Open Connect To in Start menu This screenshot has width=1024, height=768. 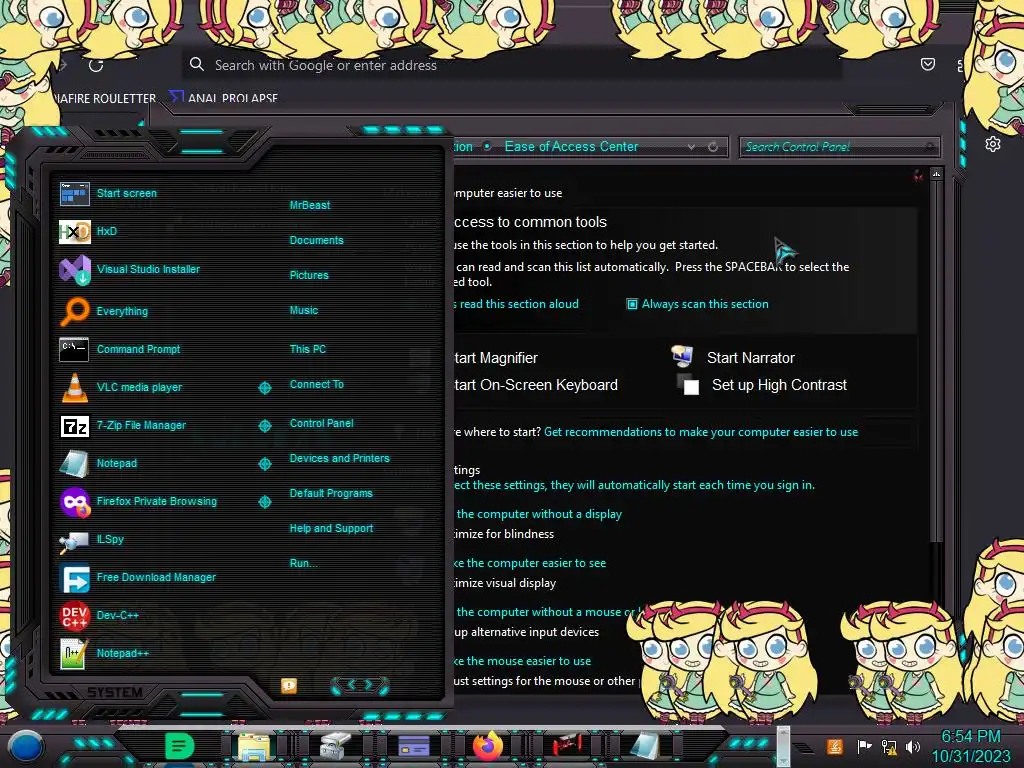[316, 385]
